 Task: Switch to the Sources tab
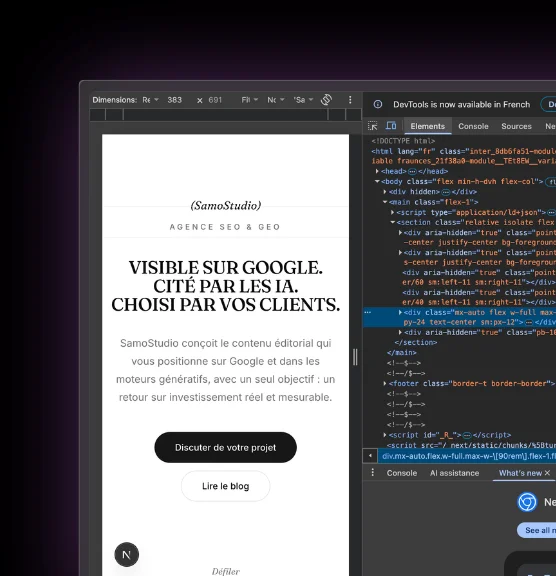[x=516, y=126]
